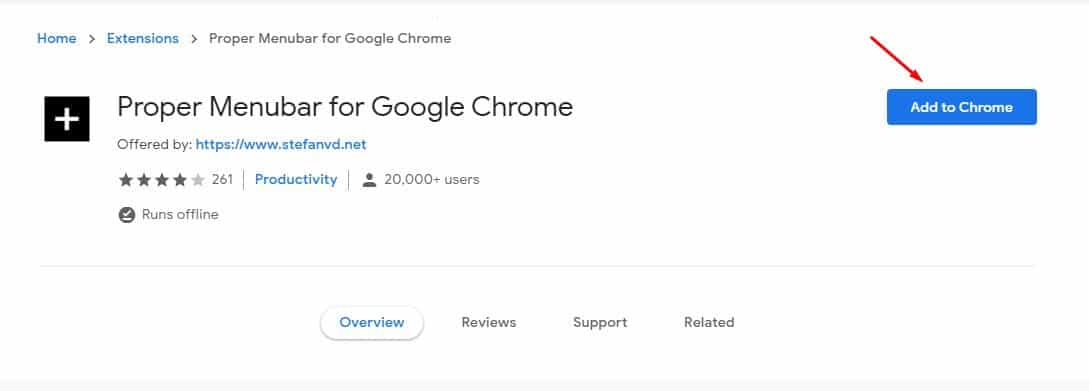Image resolution: width=1089 pixels, height=391 pixels.
Task: Show the Related tab
Action: click(709, 322)
